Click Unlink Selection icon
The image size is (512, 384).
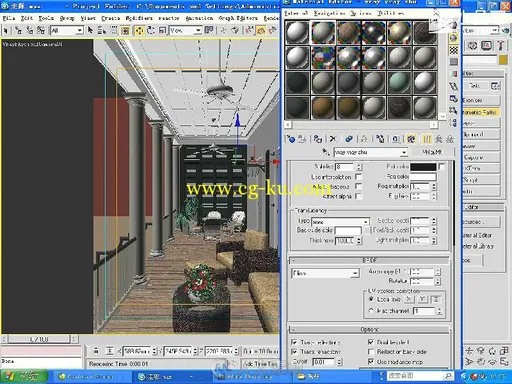click(30, 31)
